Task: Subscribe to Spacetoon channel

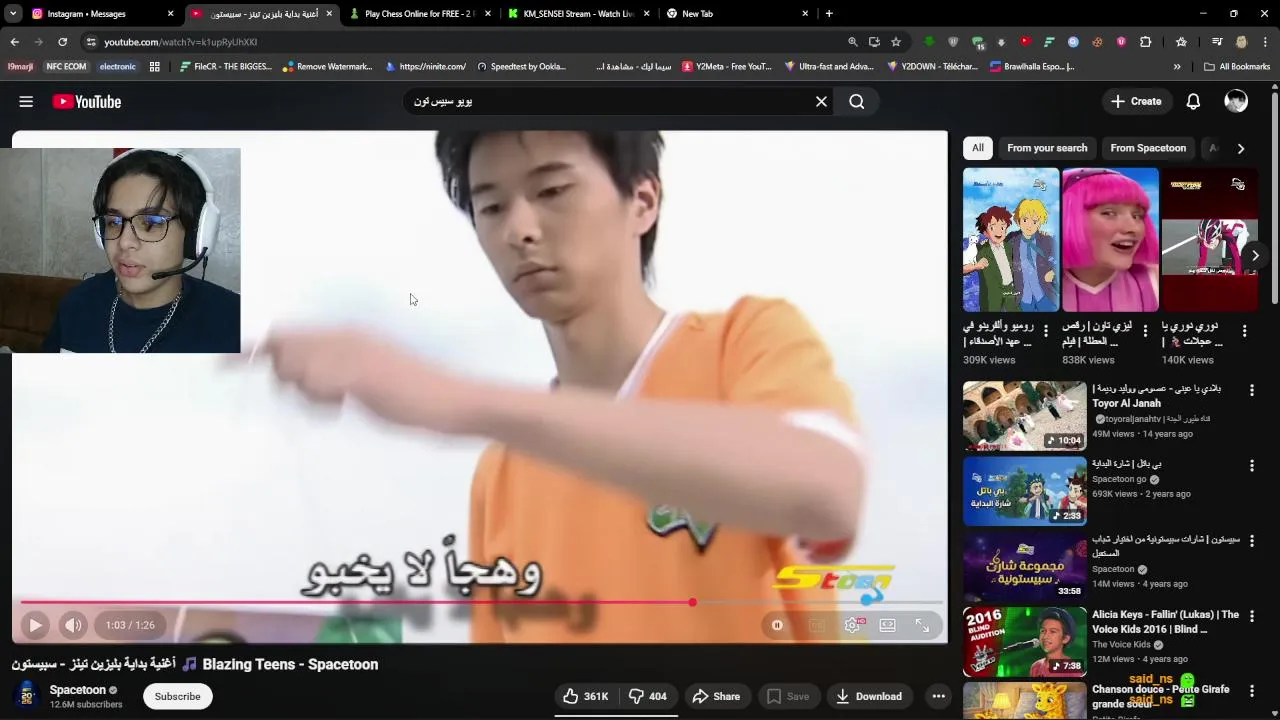Action: [178, 696]
